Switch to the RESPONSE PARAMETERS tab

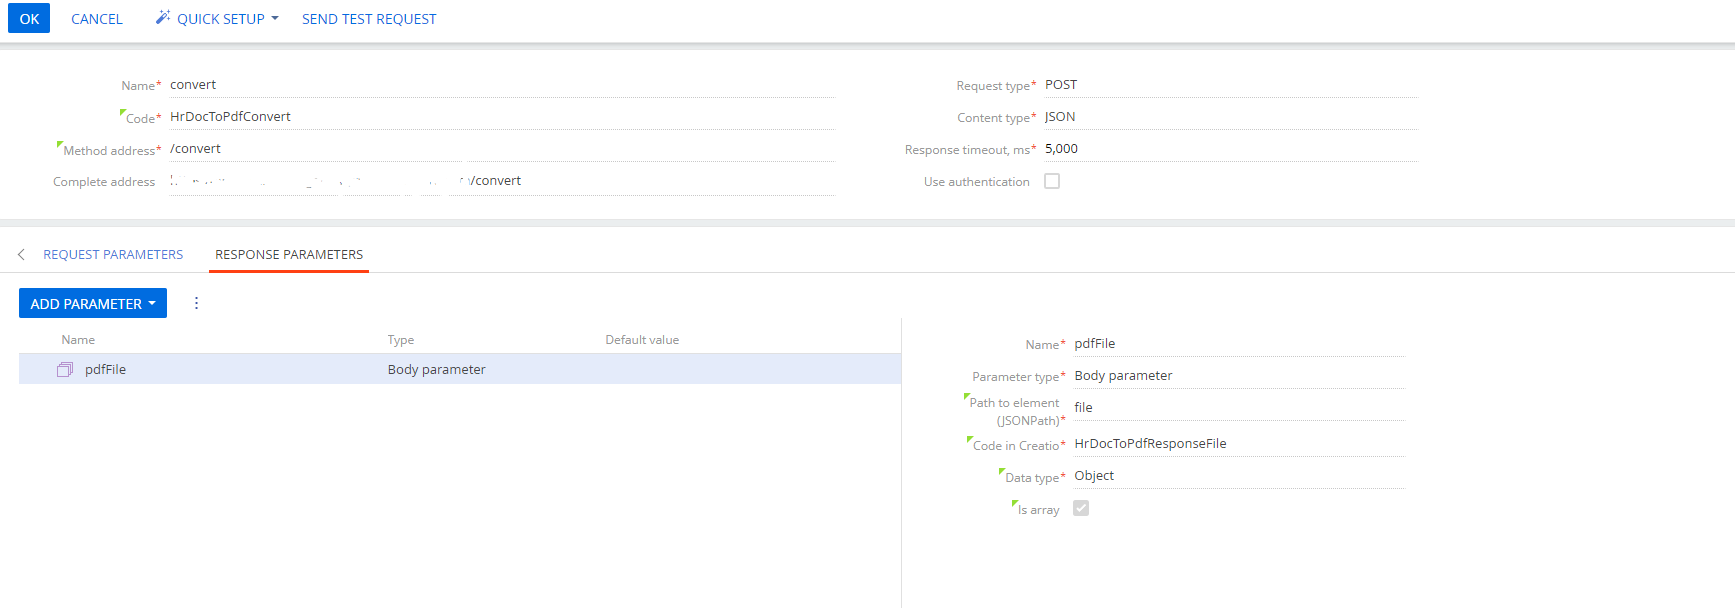289,255
